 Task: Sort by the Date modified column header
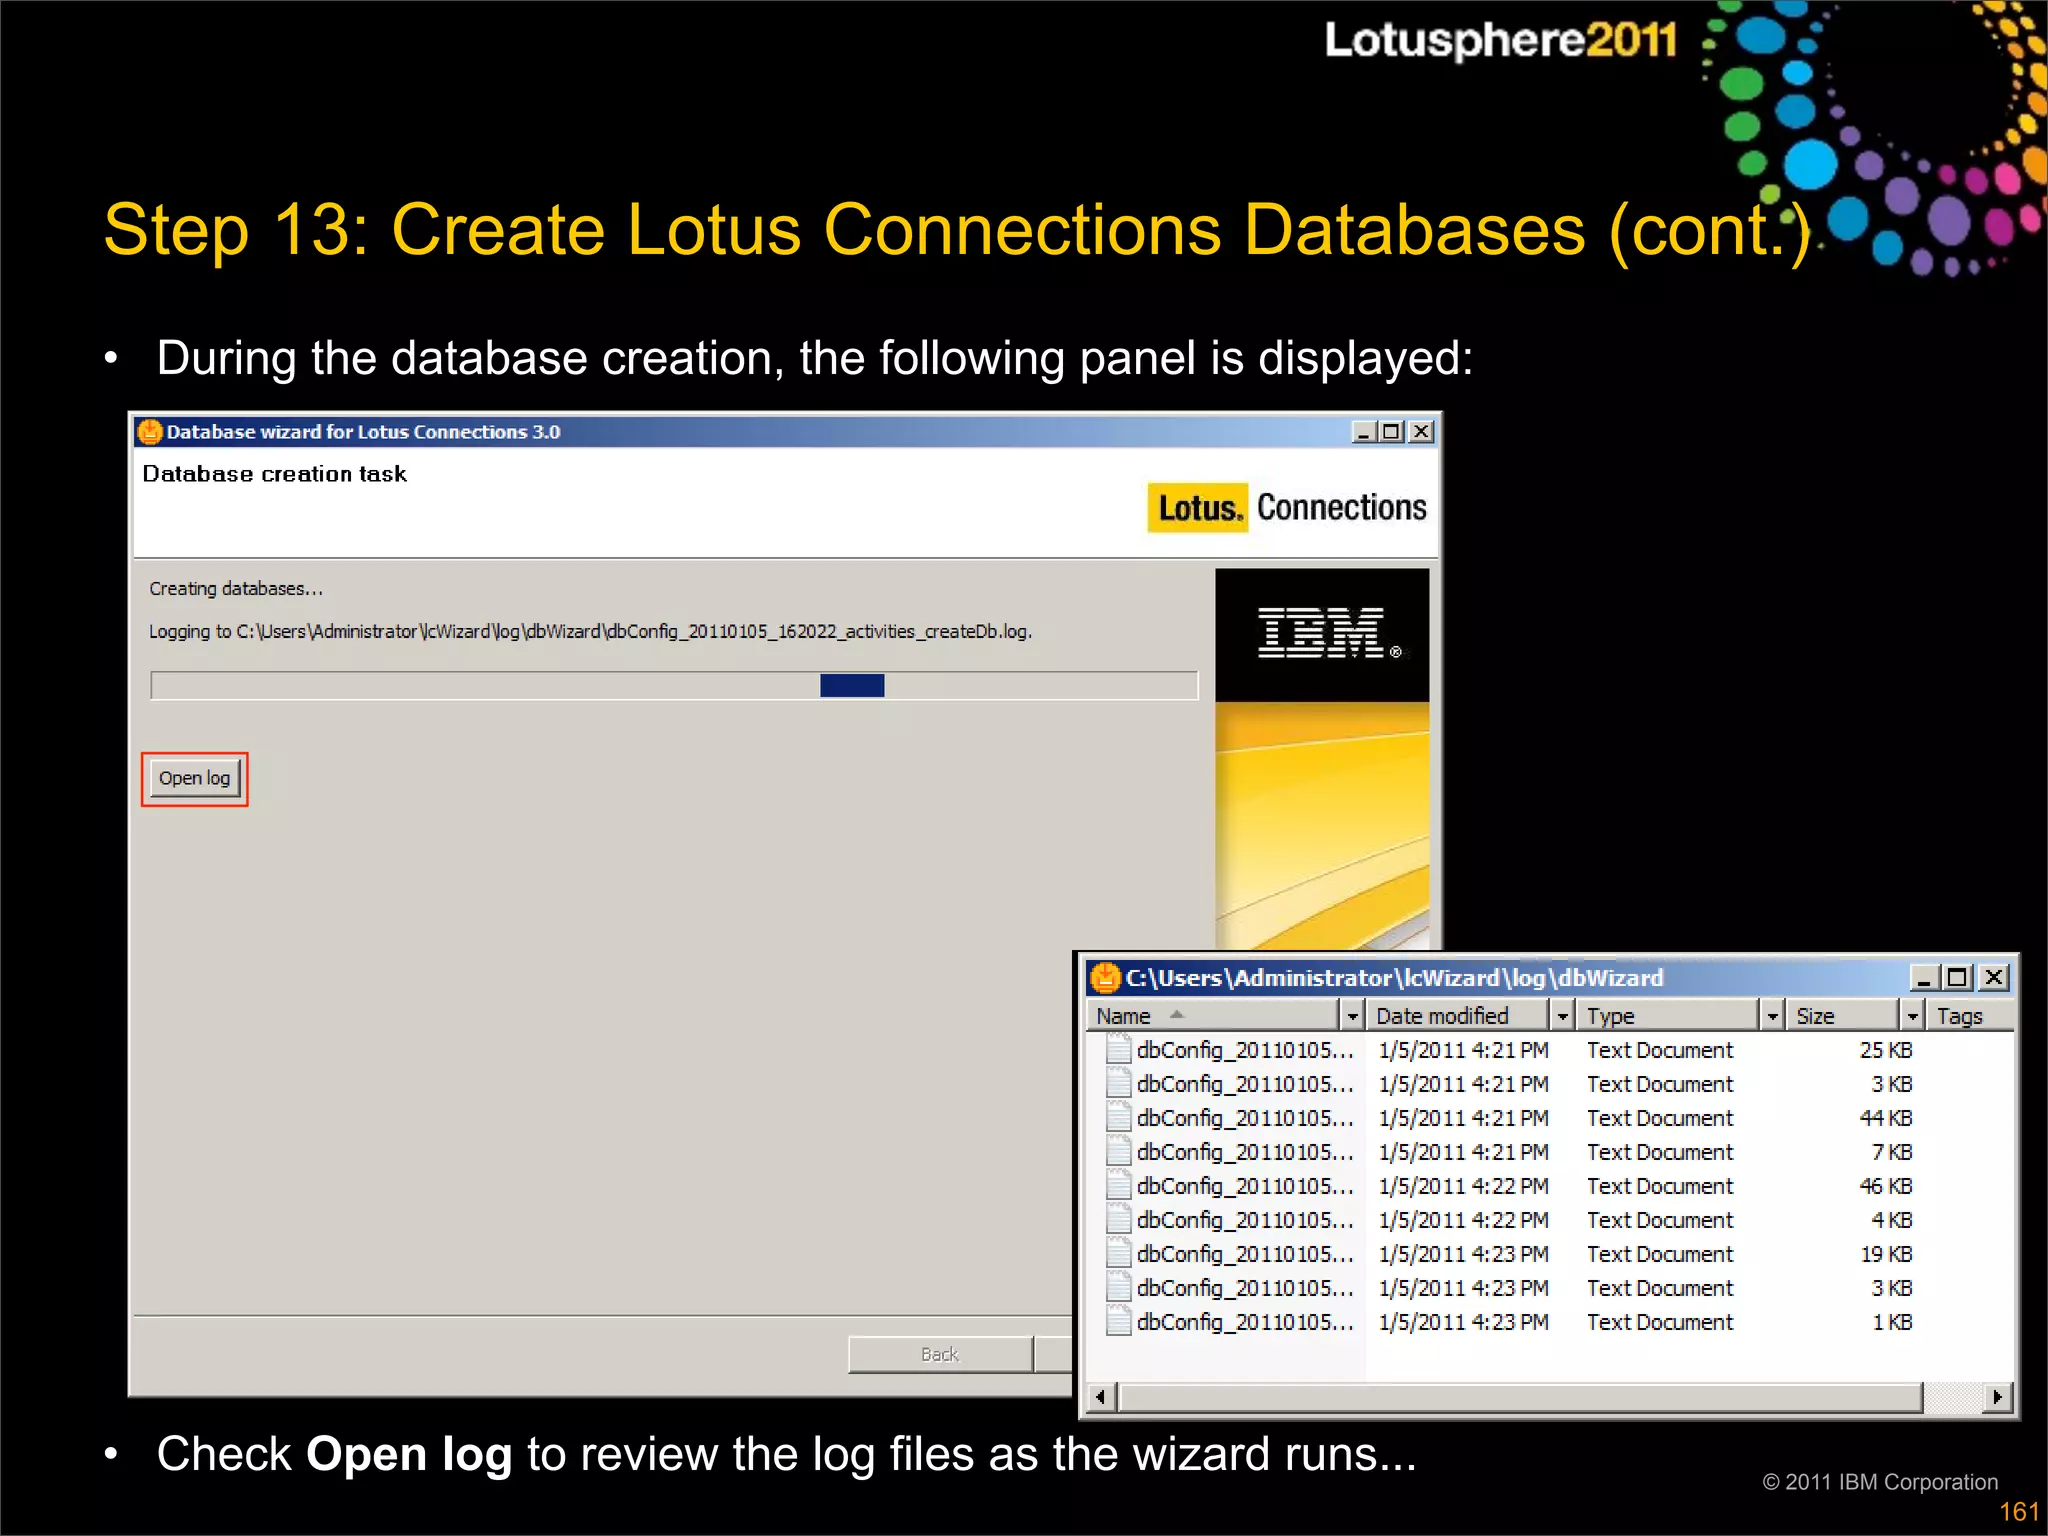pos(1458,1016)
